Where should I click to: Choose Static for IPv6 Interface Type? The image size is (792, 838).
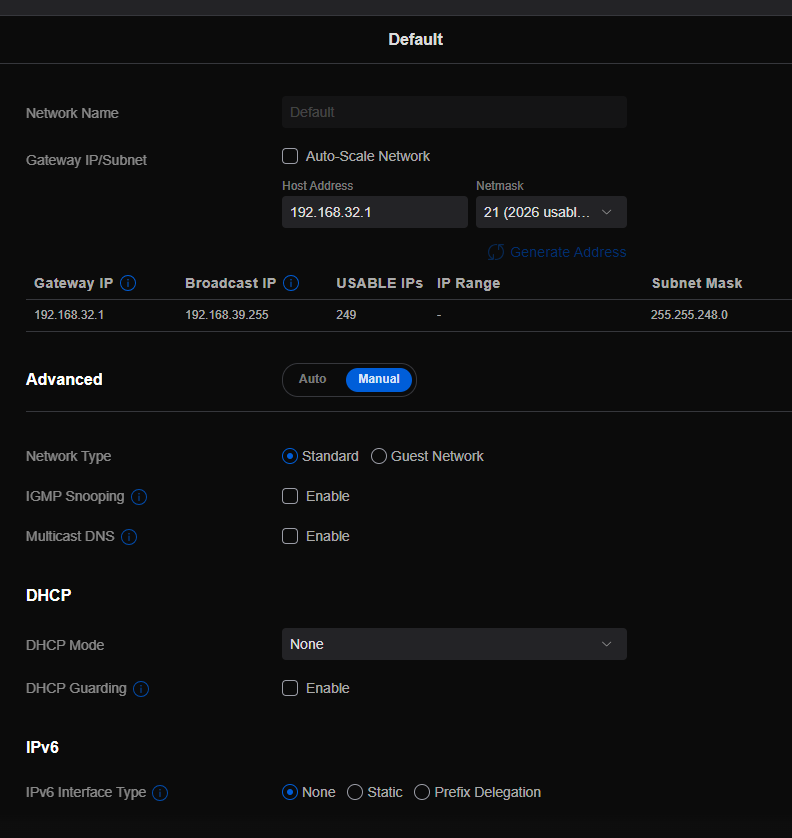(x=355, y=792)
